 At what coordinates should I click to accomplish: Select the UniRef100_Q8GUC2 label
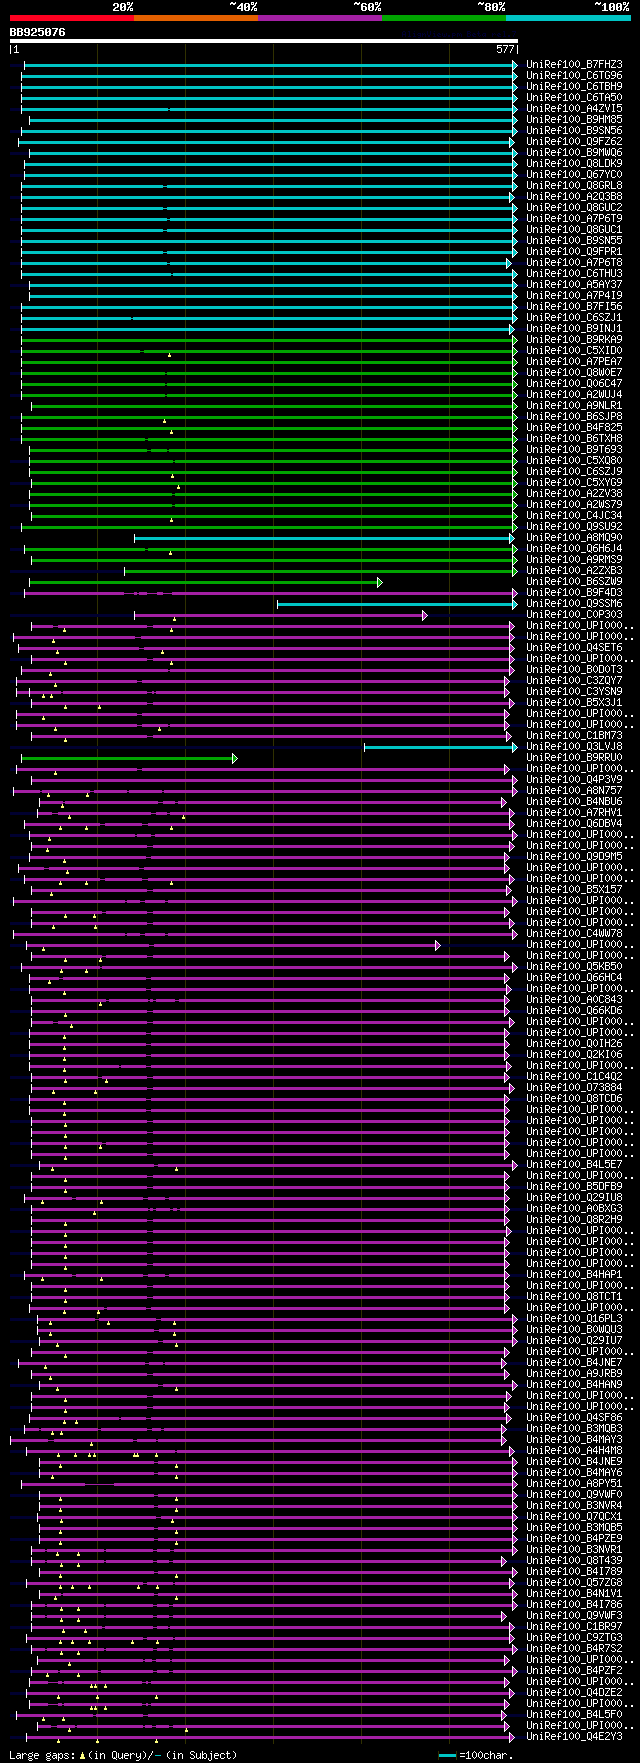click(x=574, y=208)
